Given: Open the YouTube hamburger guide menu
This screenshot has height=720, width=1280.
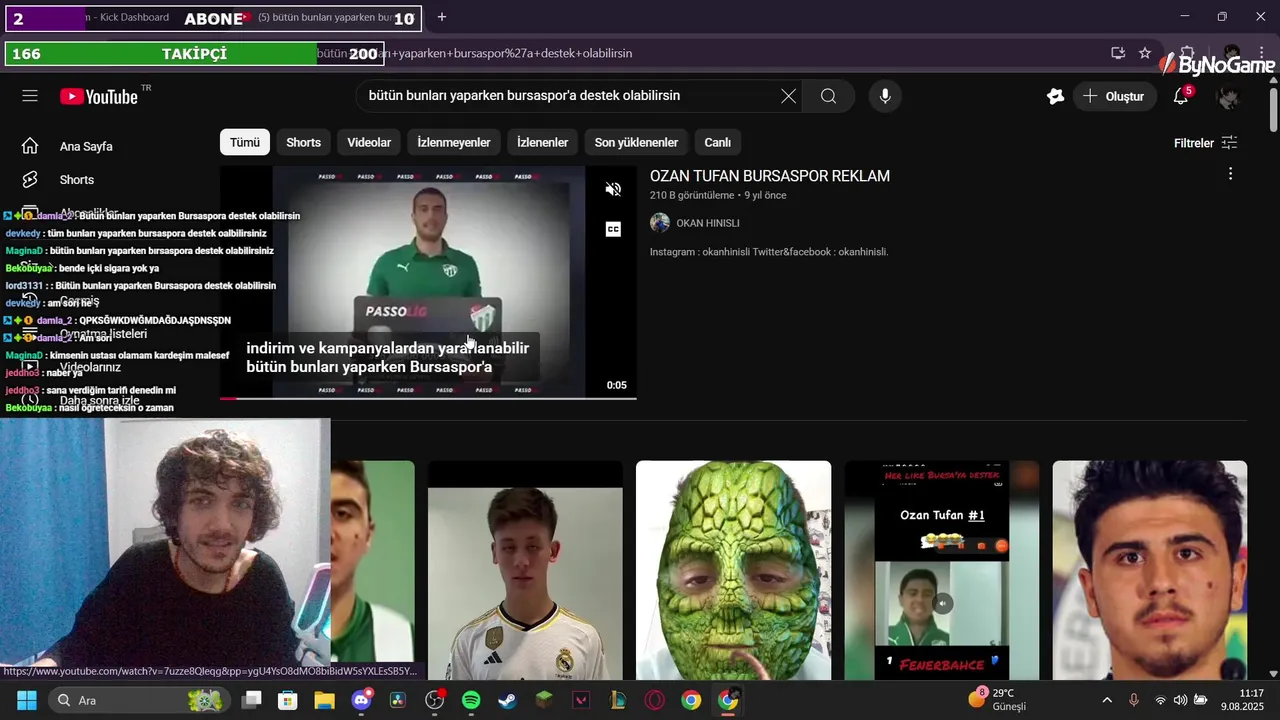Looking at the screenshot, I should pos(30,96).
